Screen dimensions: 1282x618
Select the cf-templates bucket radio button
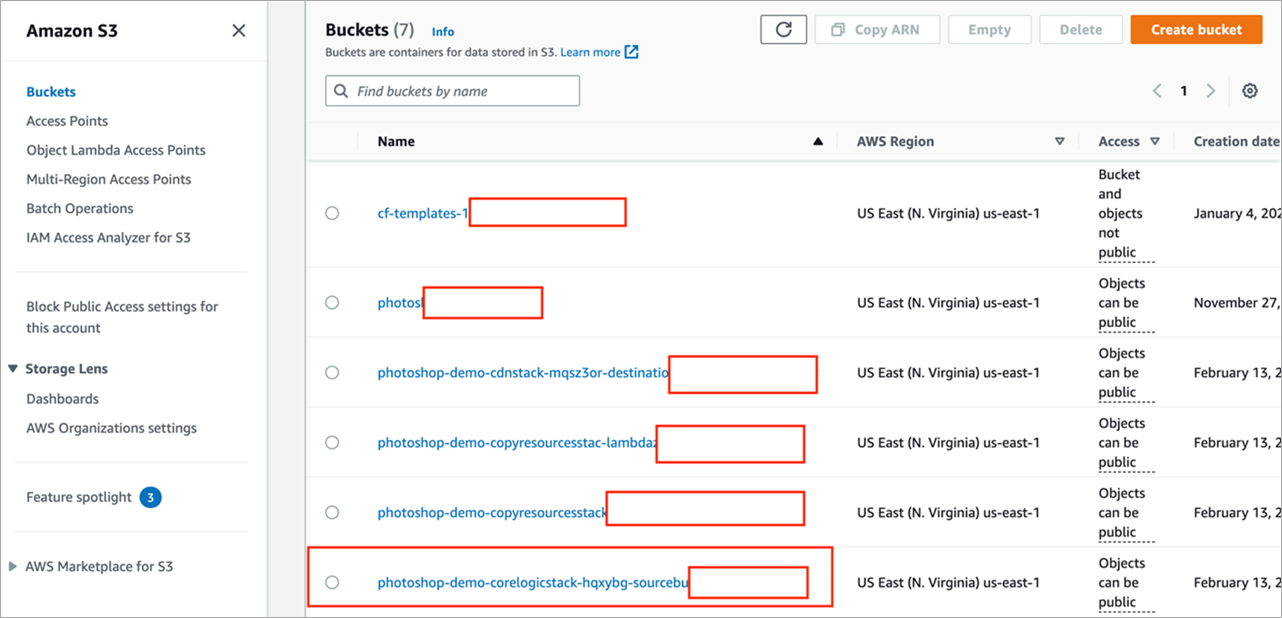click(332, 213)
